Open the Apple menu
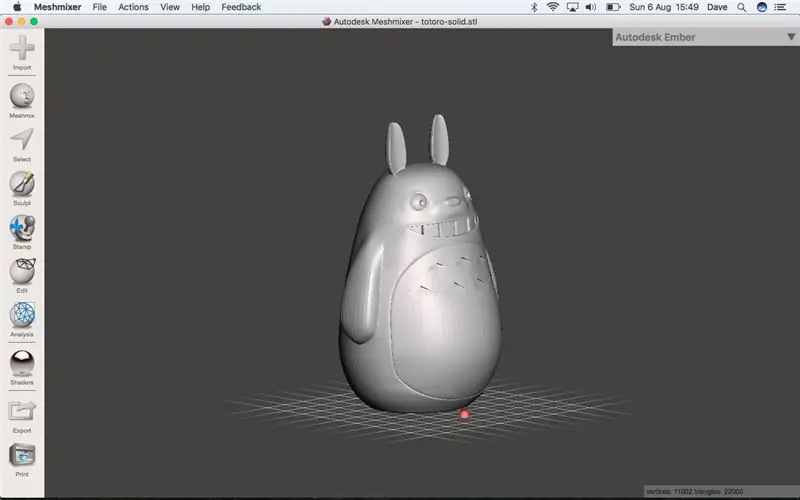 pos(17,7)
